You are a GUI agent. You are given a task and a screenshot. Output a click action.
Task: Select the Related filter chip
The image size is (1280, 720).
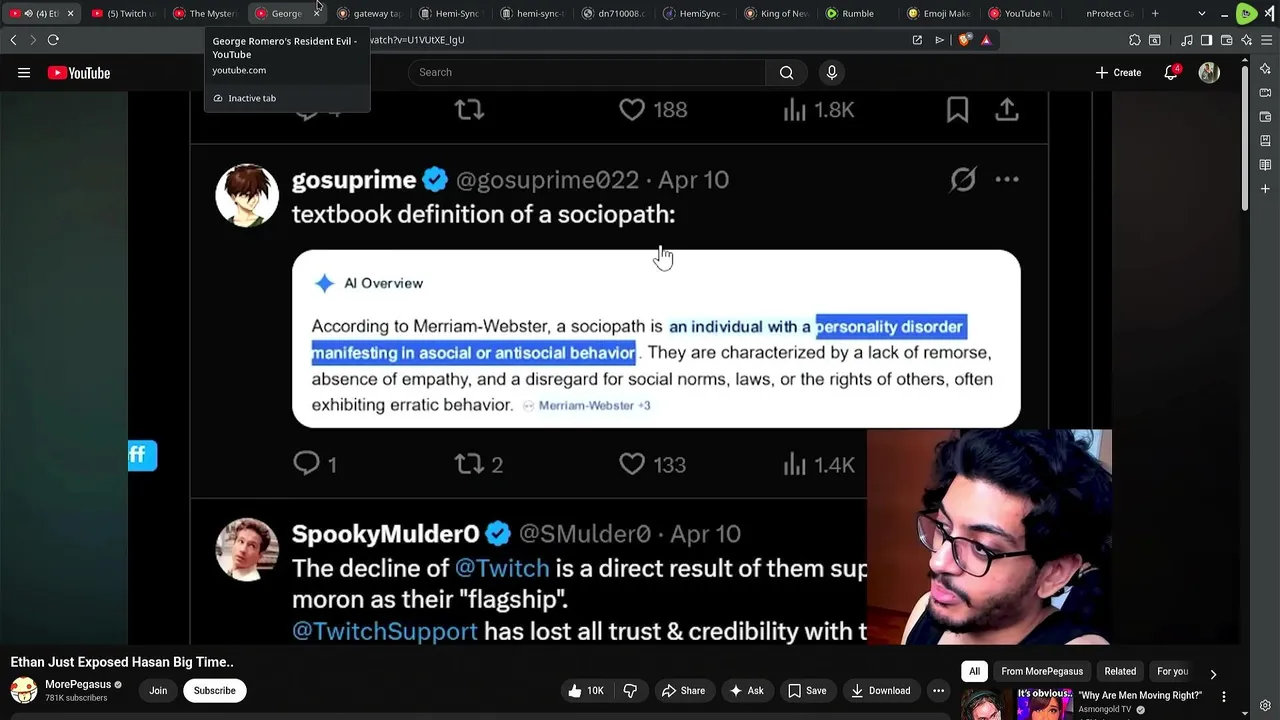click(x=1120, y=671)
